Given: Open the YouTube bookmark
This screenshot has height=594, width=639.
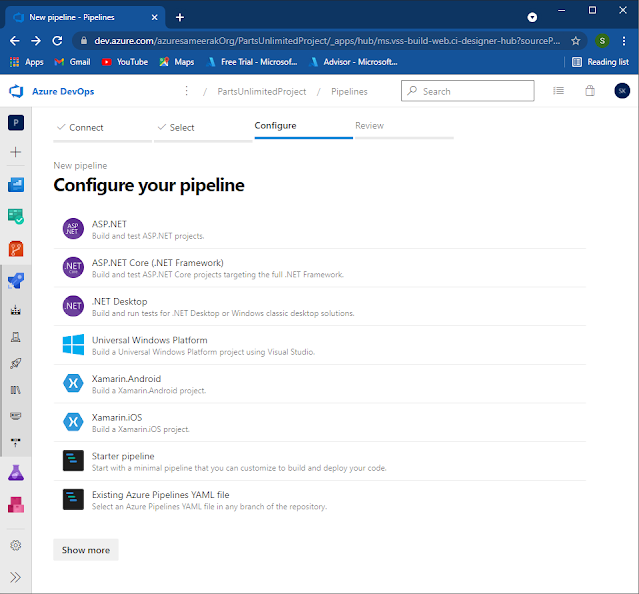Looking at the screenshot, I should click(x=125, y=62).
